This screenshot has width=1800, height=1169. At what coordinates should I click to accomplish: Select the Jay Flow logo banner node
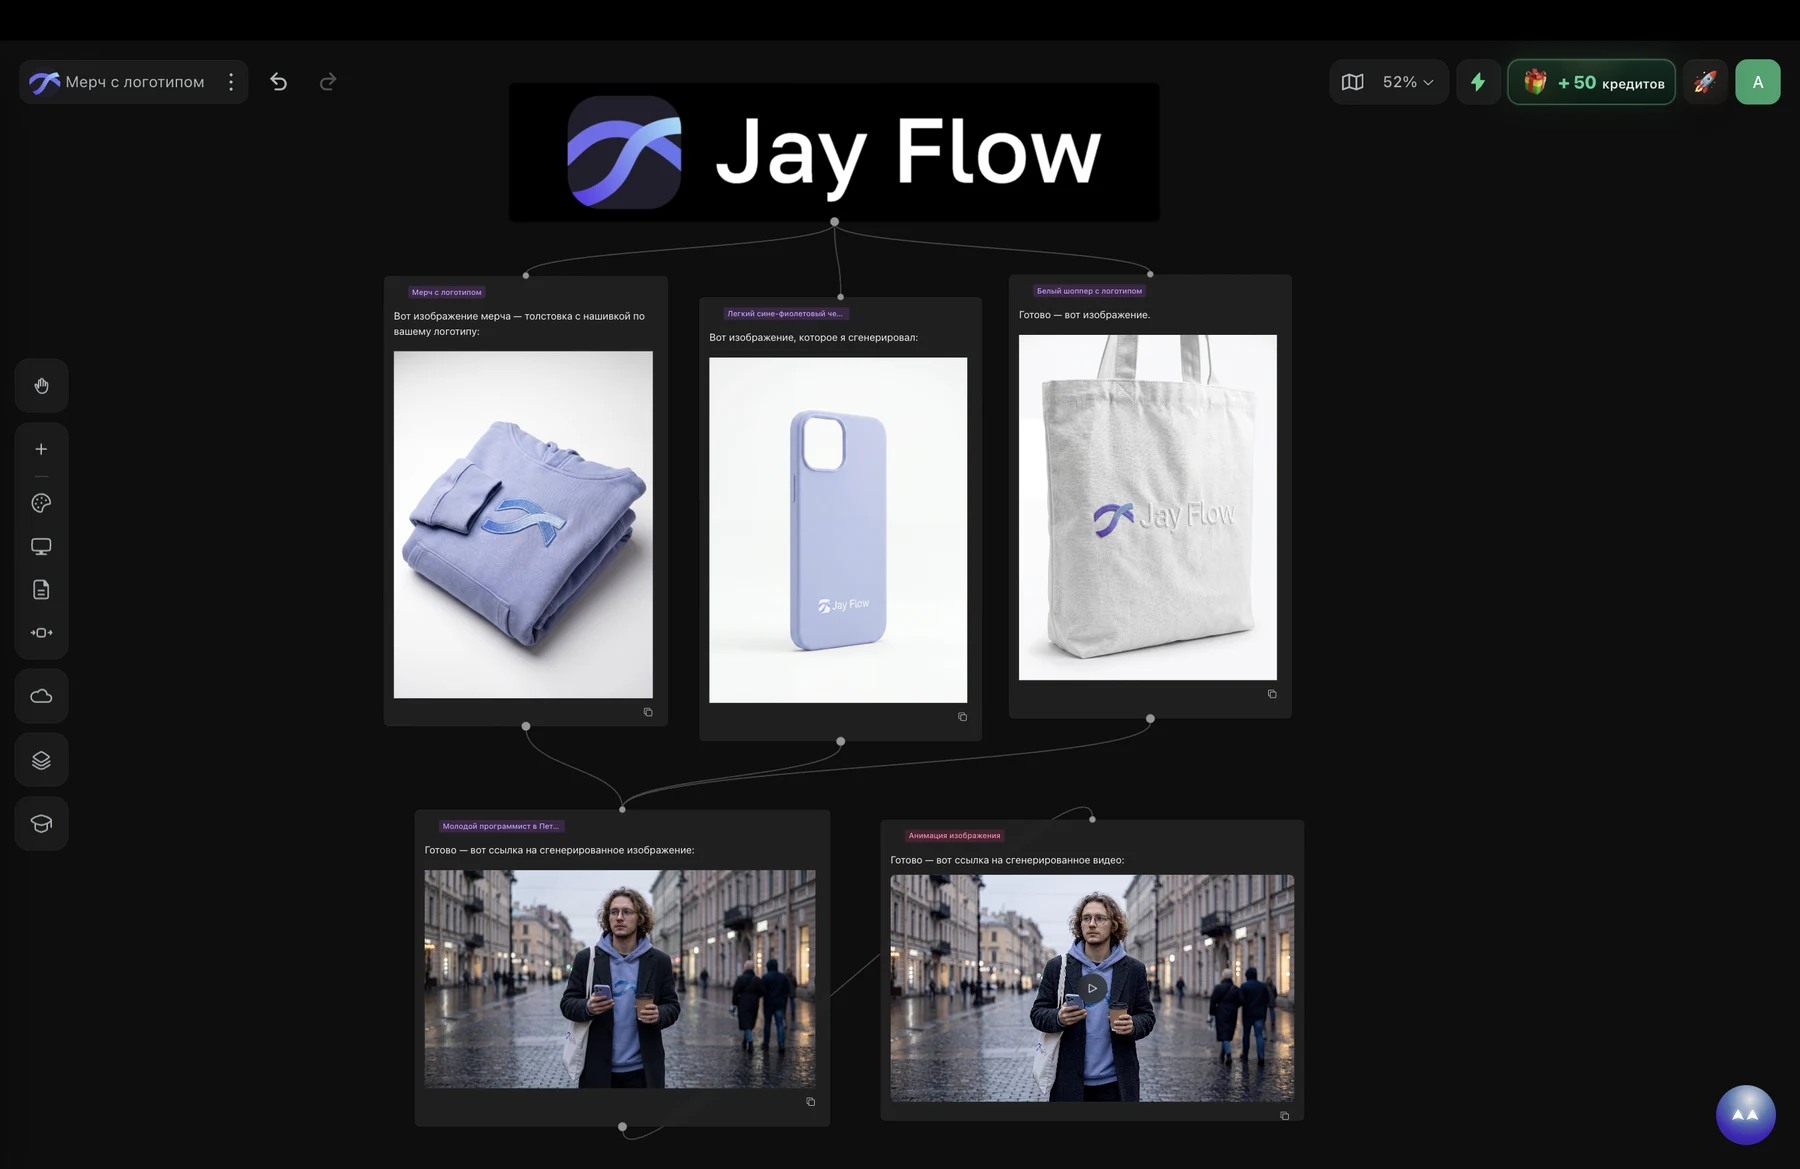834,152
